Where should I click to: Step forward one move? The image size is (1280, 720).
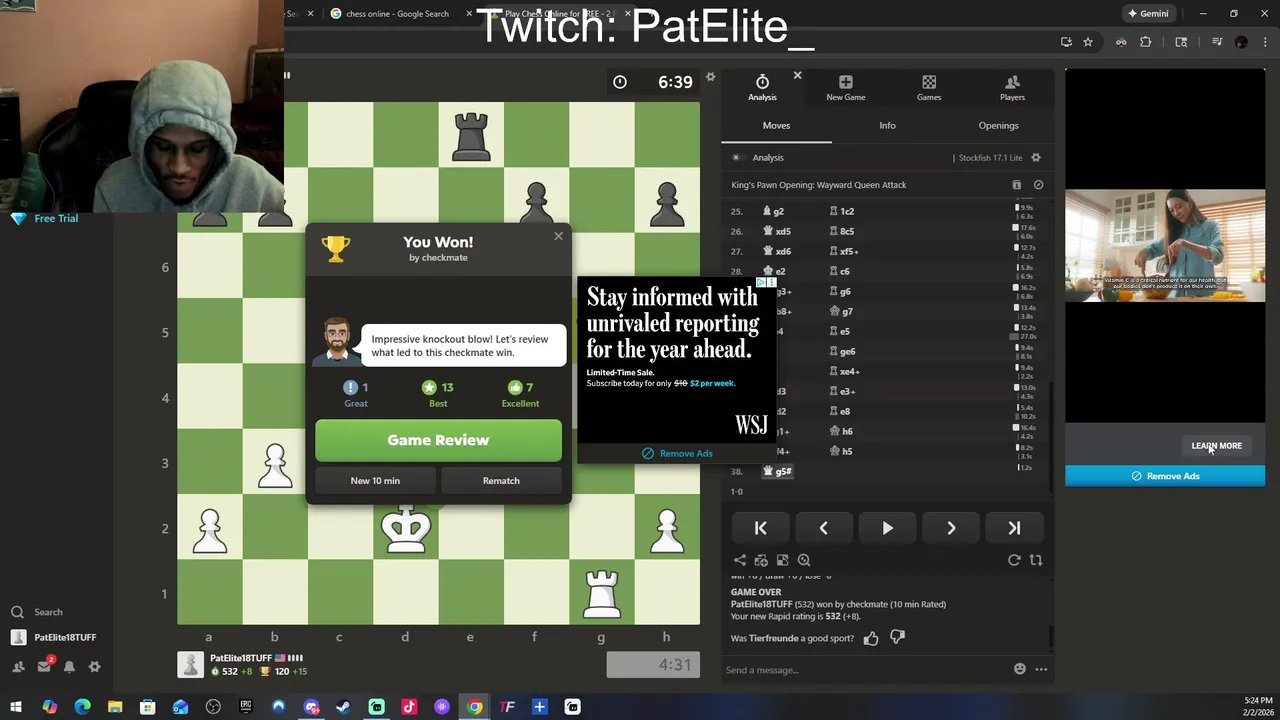click(x=951, y=528)
